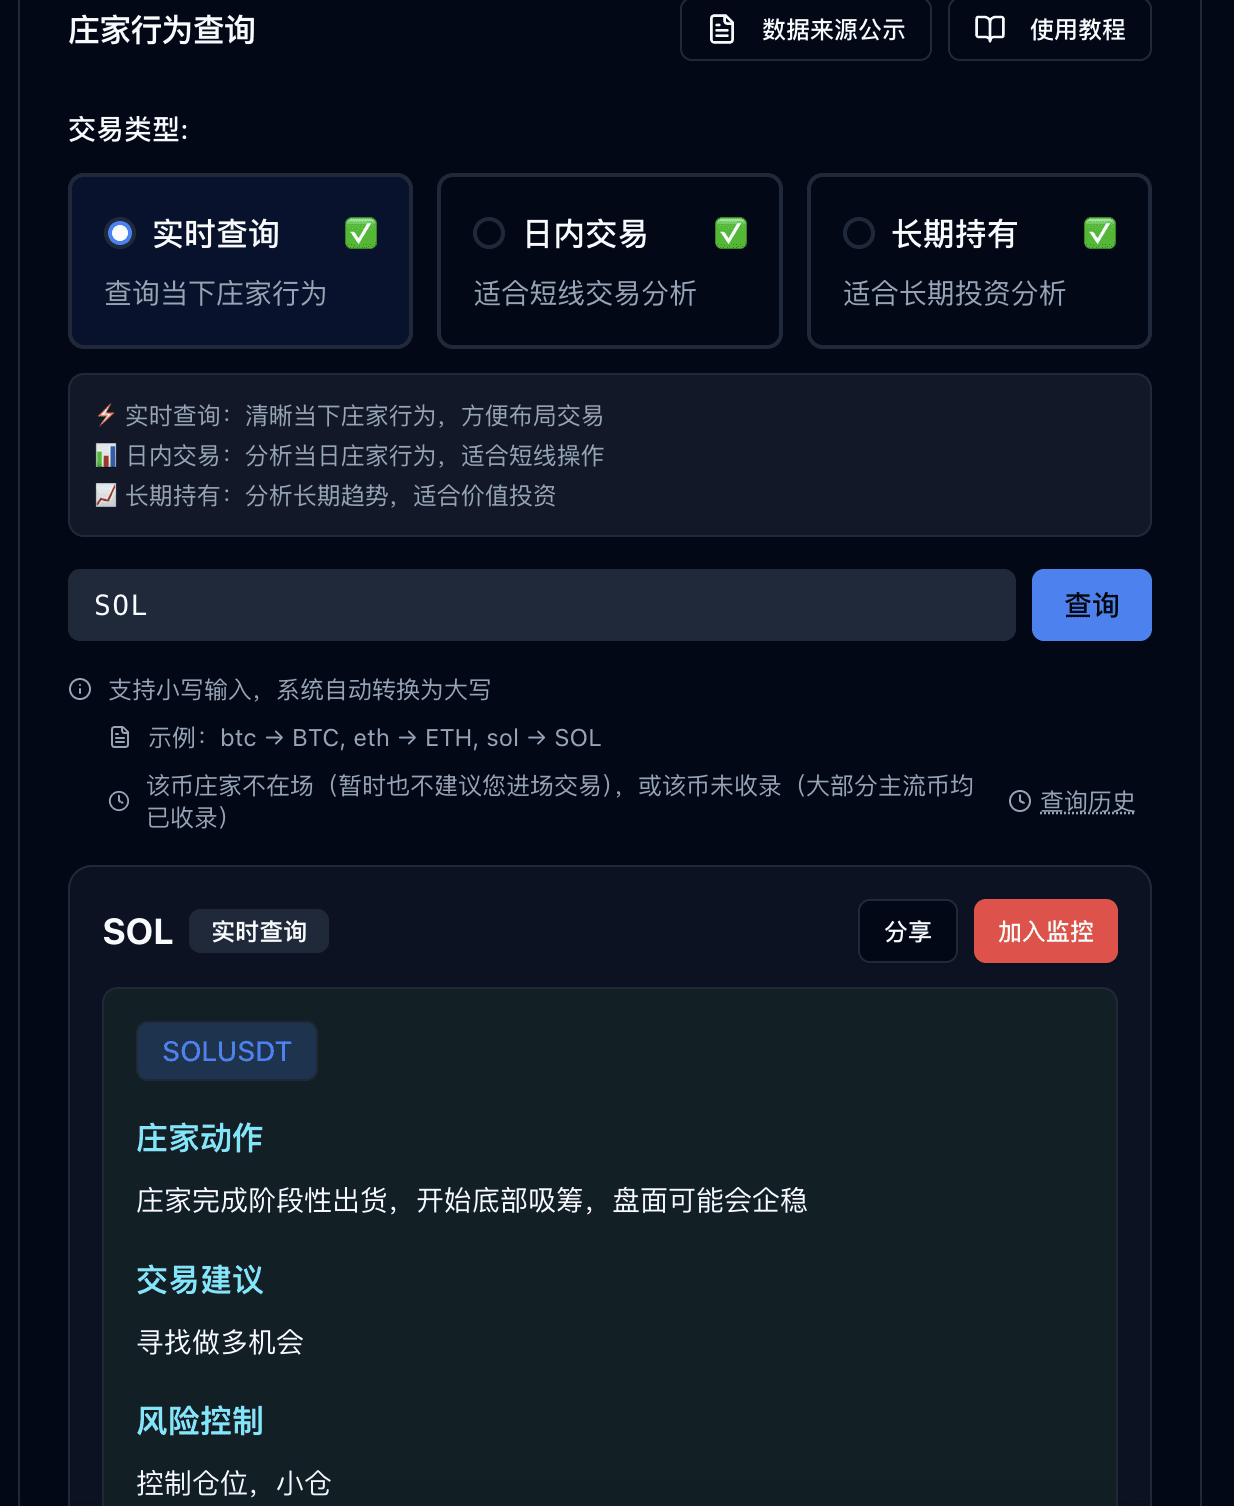Focus the SOL coin search input
1234x1506 pixels.
tap(542, 605)
